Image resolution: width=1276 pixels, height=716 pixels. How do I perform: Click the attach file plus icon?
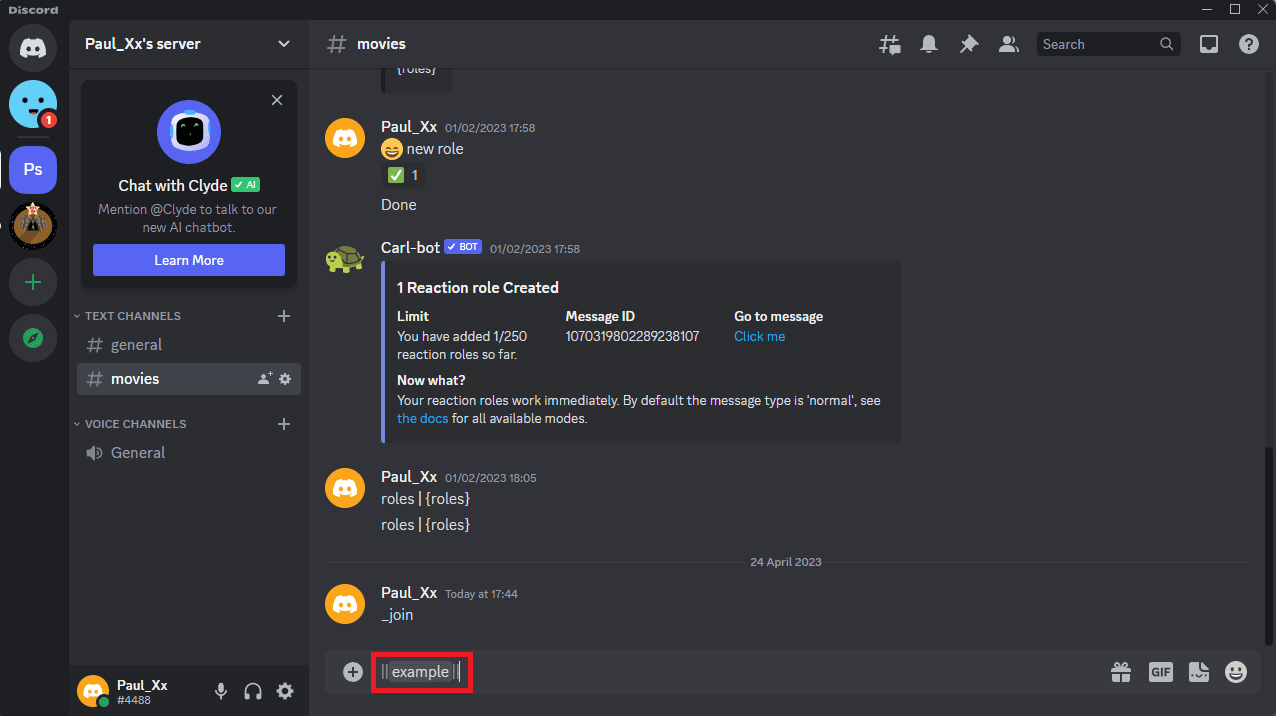click(x=351, y=672)
